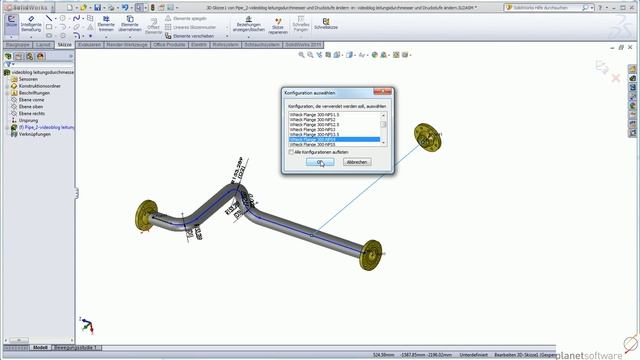Open the SolidWorks logo menu arrow
This screenshot has width=640, height=360.
(x=52, y=8)
